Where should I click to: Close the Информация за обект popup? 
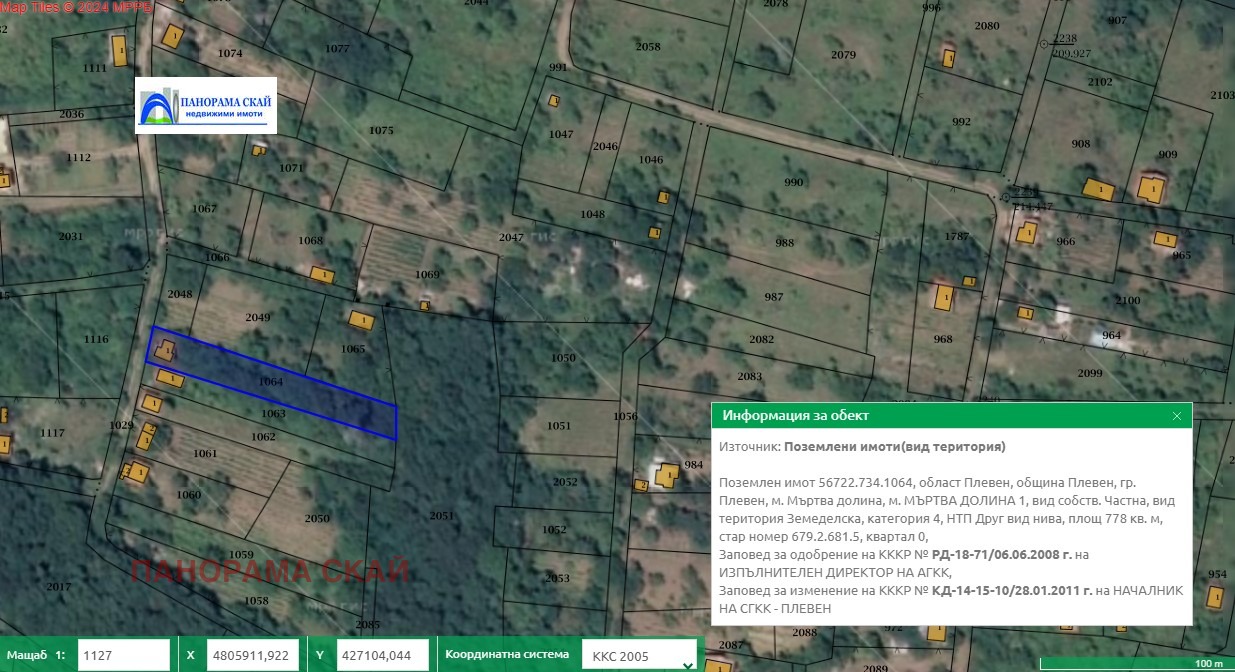1177,416
